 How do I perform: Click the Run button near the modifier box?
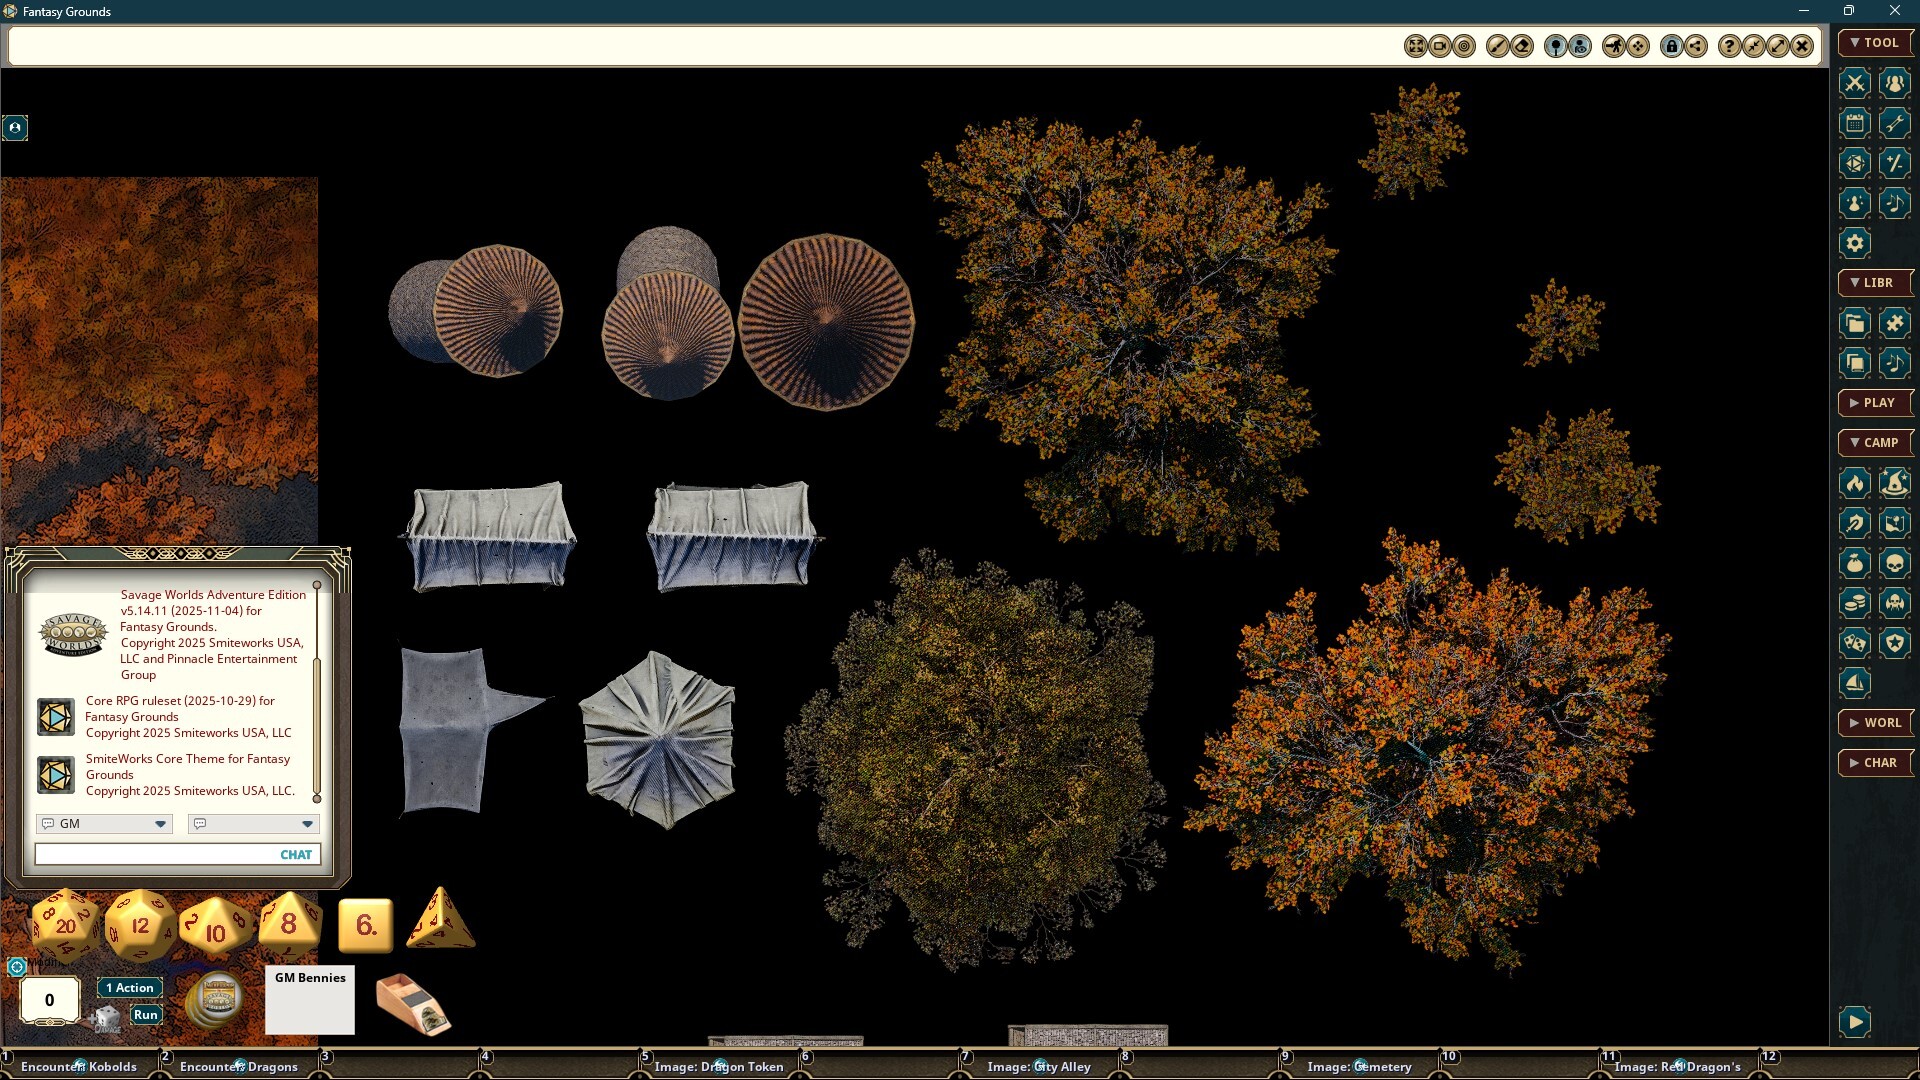tap(146, 1014)
